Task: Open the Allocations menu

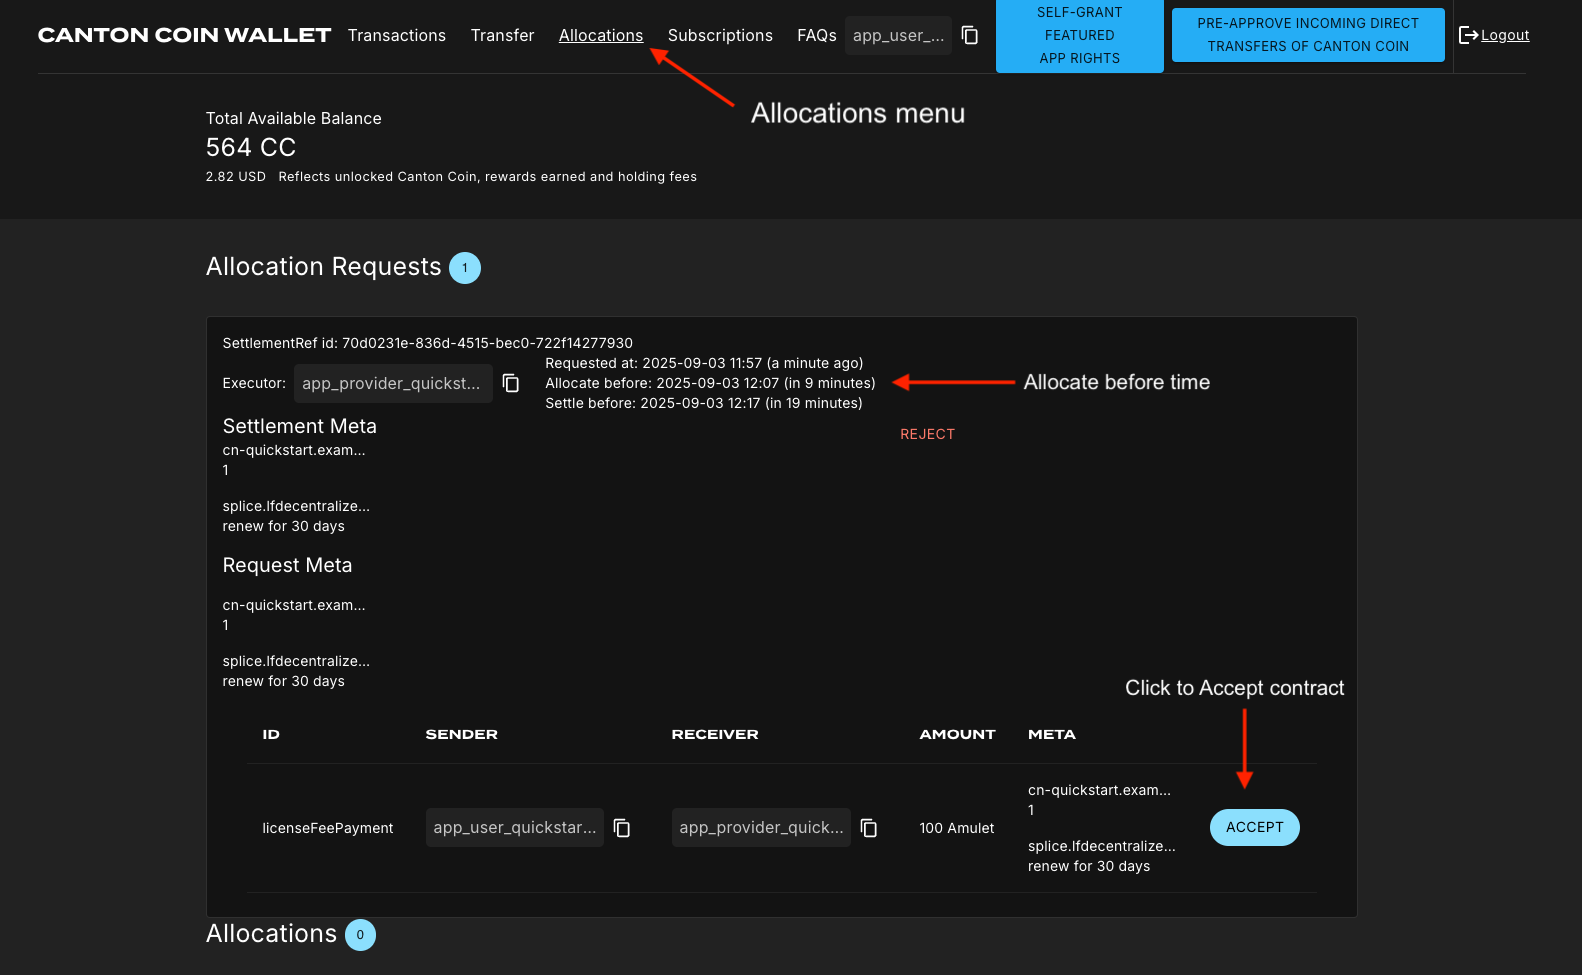Action: pos(600,35)
